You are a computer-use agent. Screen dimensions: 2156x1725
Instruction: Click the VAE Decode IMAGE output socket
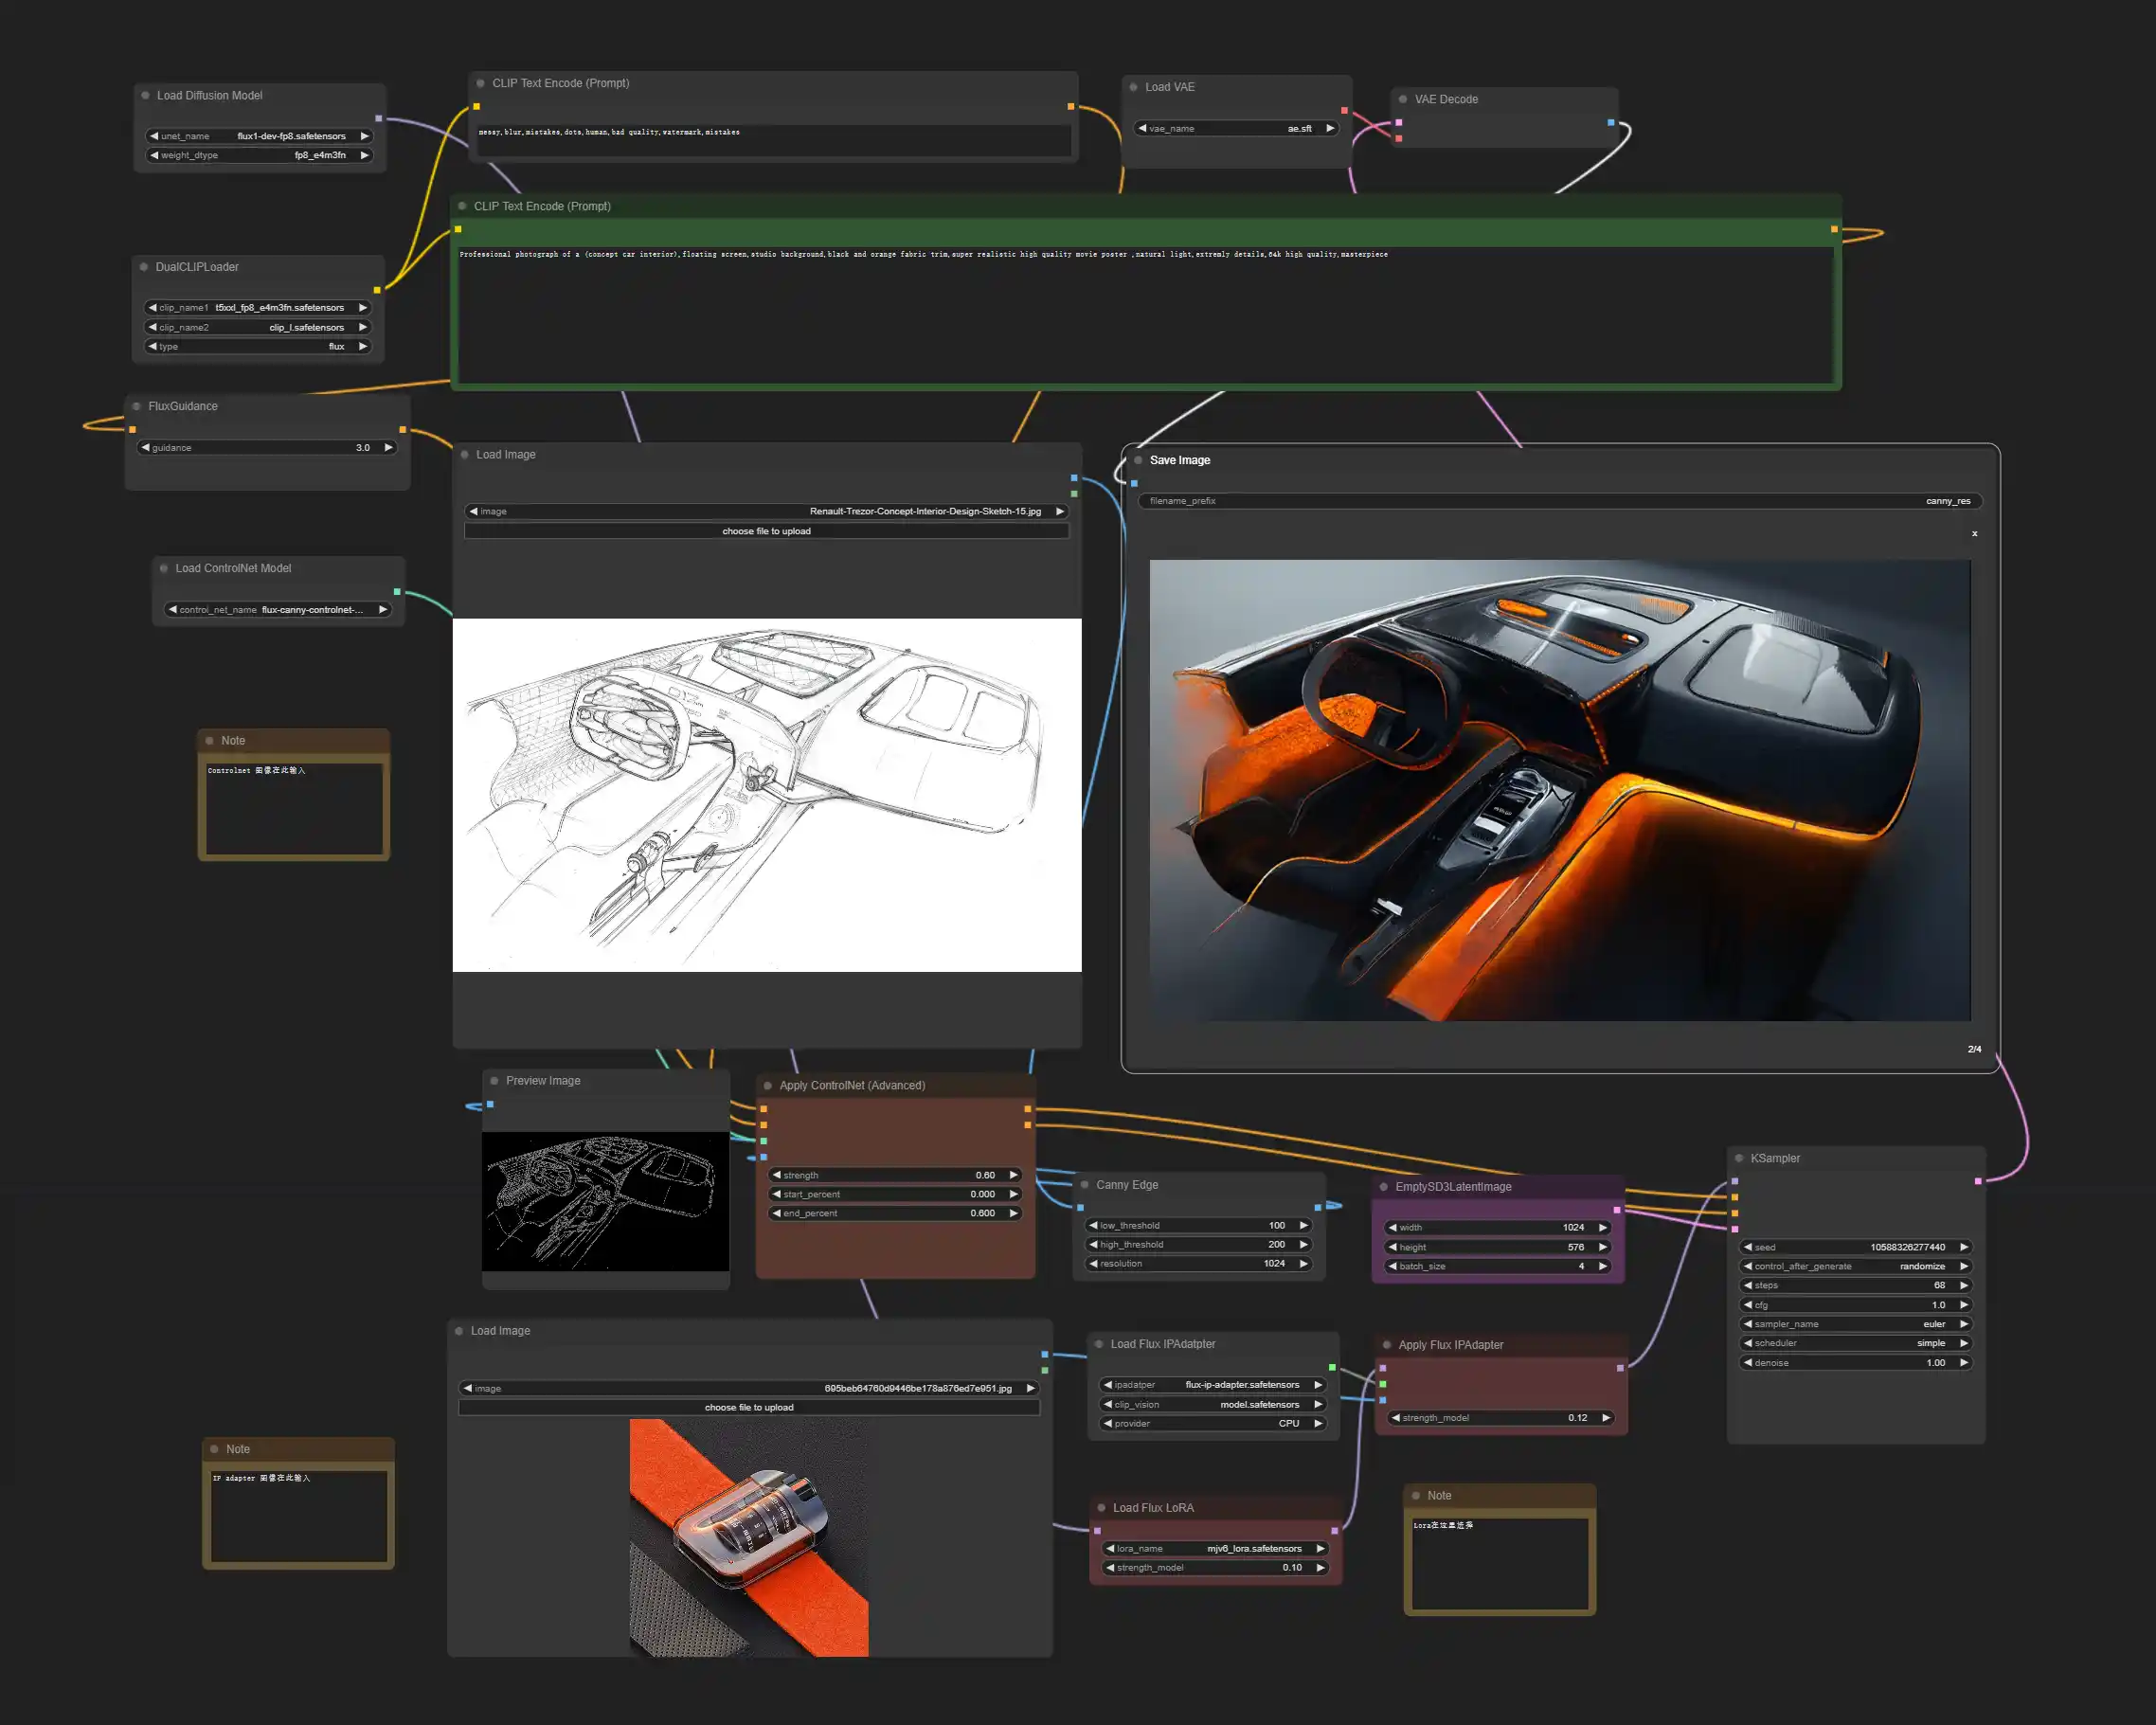tap(1611, 122)
